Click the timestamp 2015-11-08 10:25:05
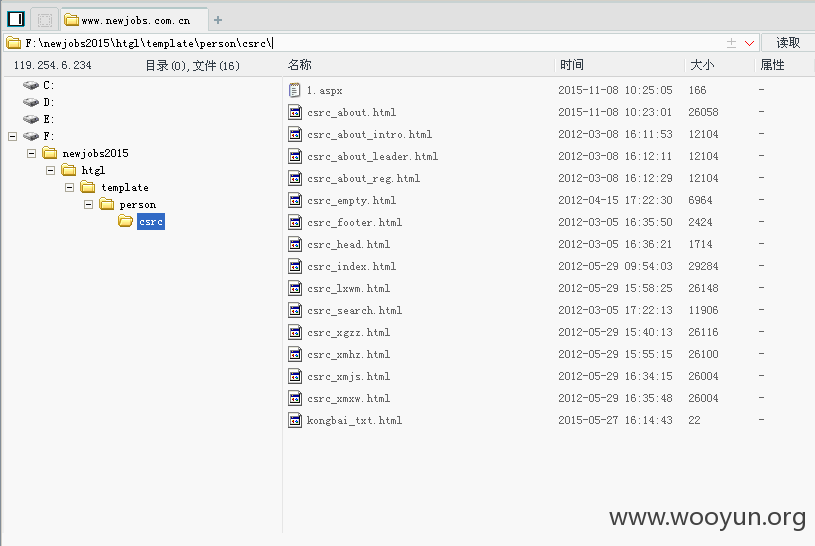Viewport: 815px width, 546px height. [x=615, y=90]
